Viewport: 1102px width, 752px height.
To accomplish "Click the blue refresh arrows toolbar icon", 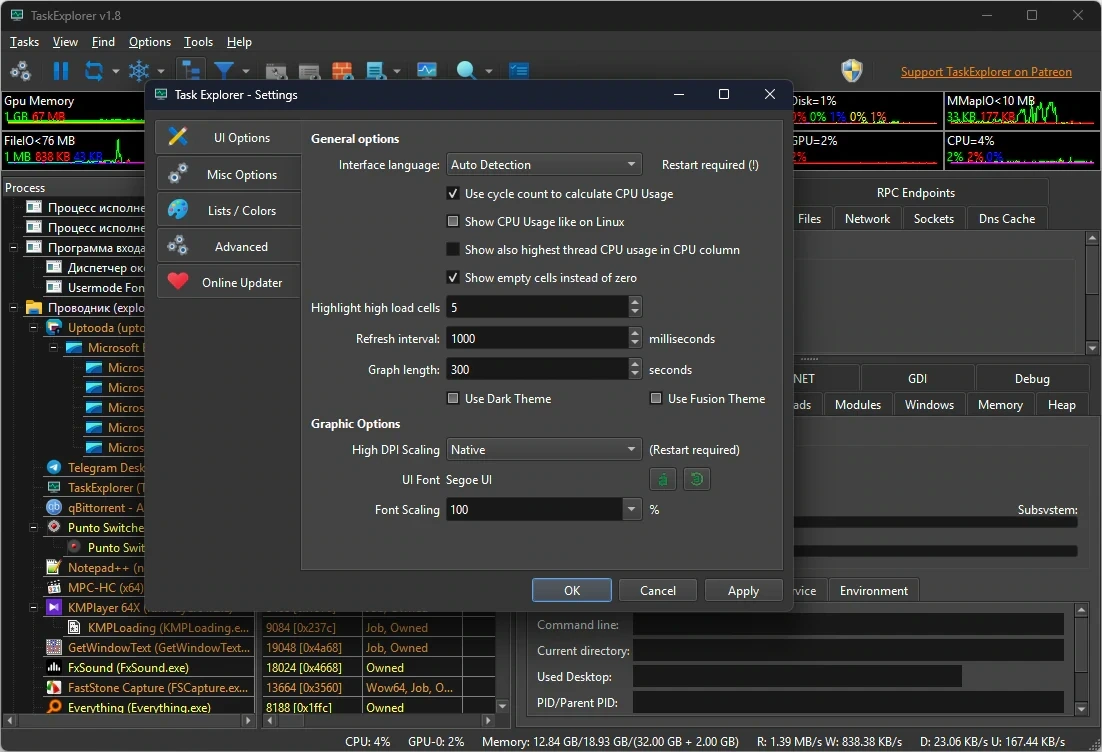I will pyautogui.click(x=93, y=71).
